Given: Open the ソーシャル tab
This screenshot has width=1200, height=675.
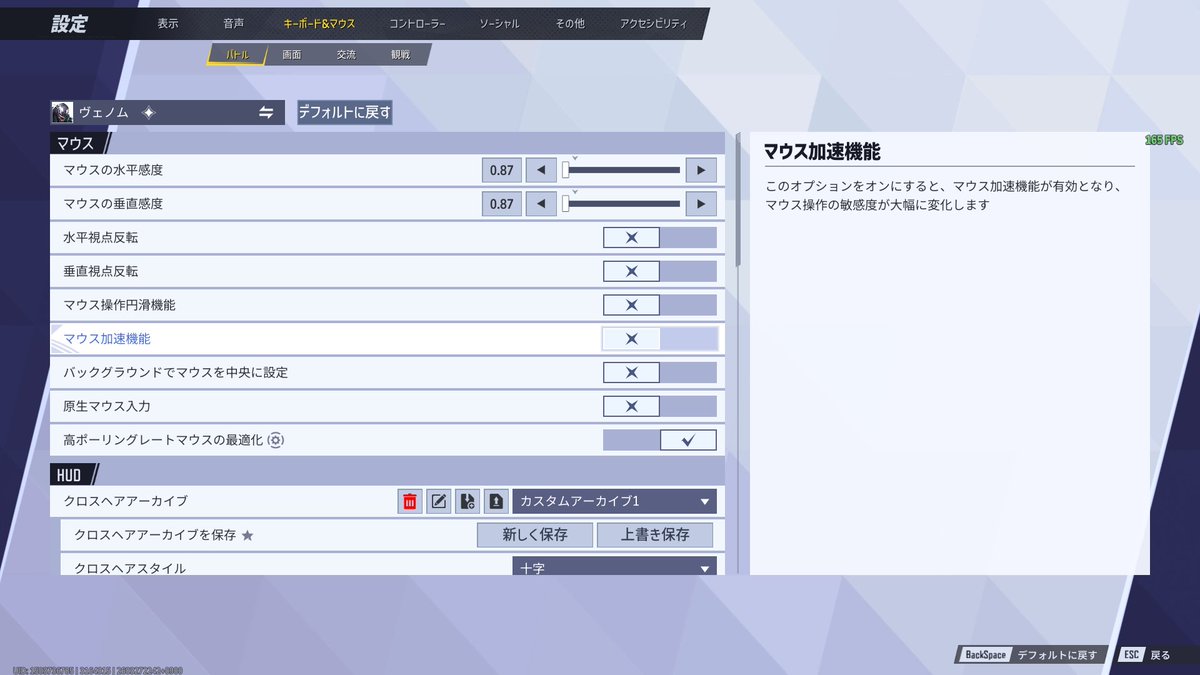Looking at the screenshot, I should pos(499,23).
